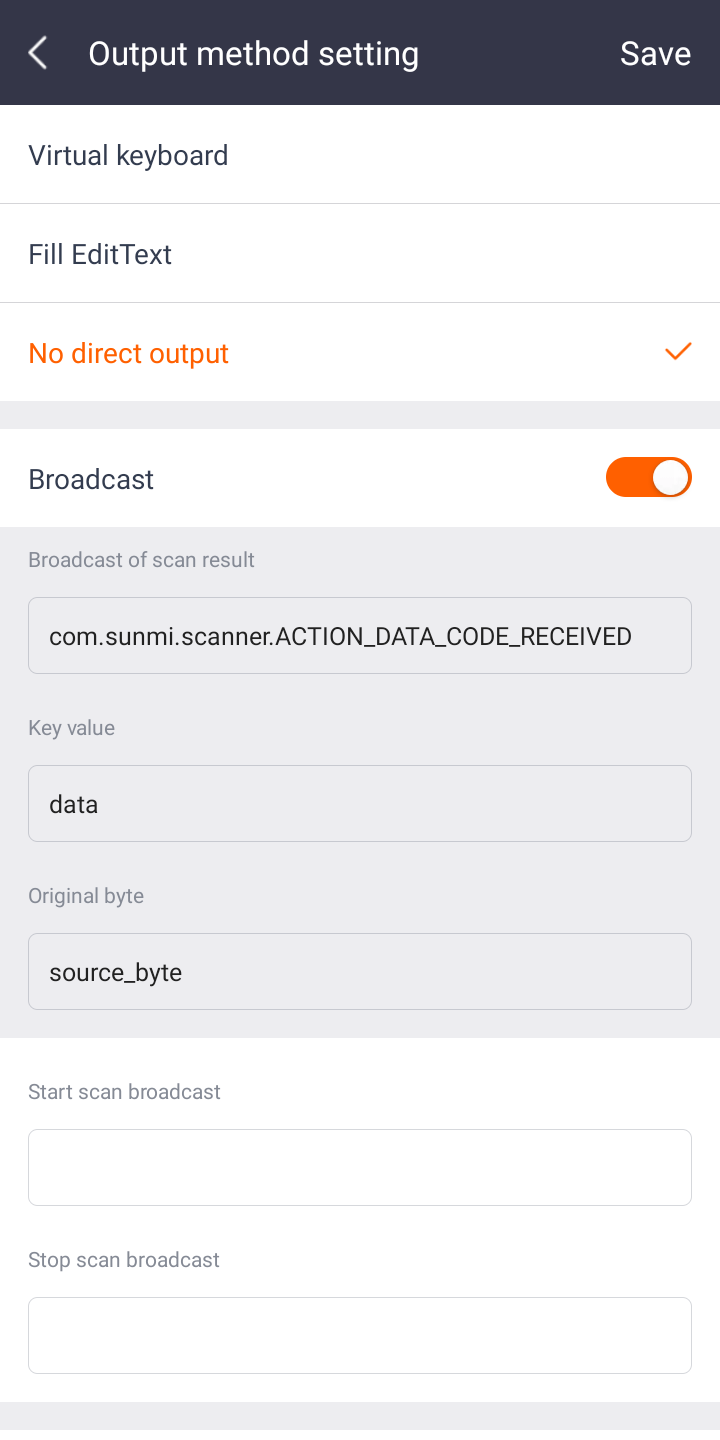Tap the Output method setting title
This screenshot has width=720, height=1440.
(x=253, y=53)
